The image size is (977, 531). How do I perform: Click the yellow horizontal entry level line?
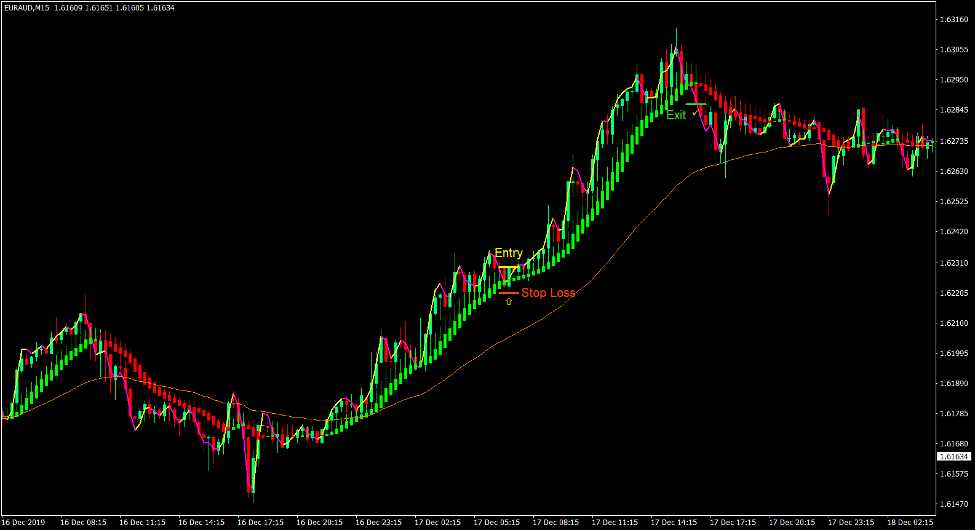click(509, 268)
